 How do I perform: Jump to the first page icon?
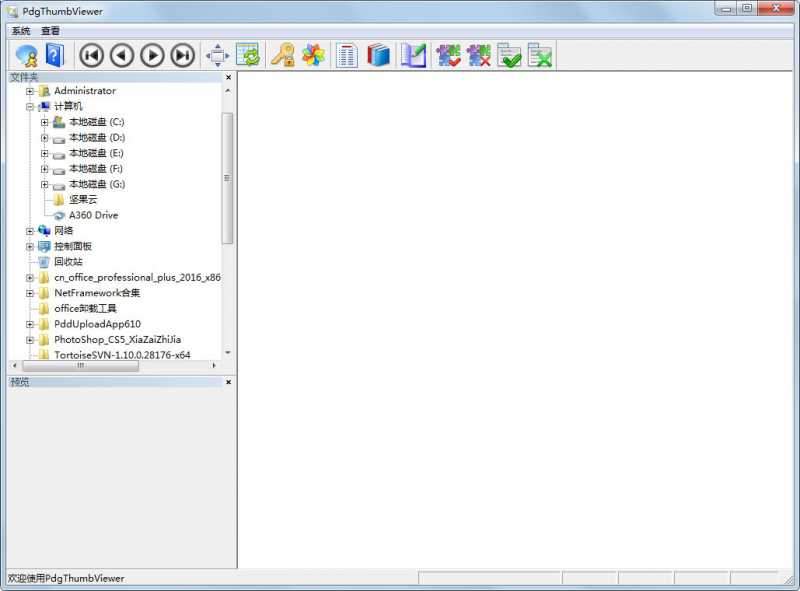point(94,57)
